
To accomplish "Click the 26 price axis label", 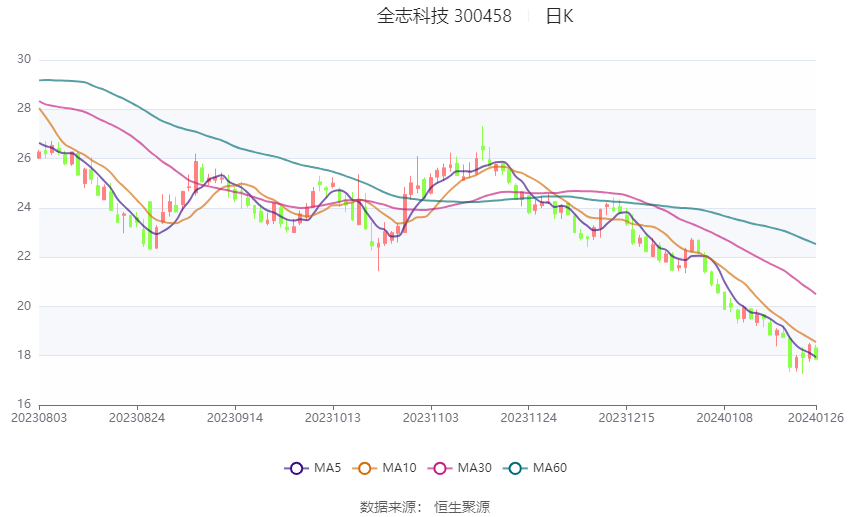I will (x=24, y=158).
